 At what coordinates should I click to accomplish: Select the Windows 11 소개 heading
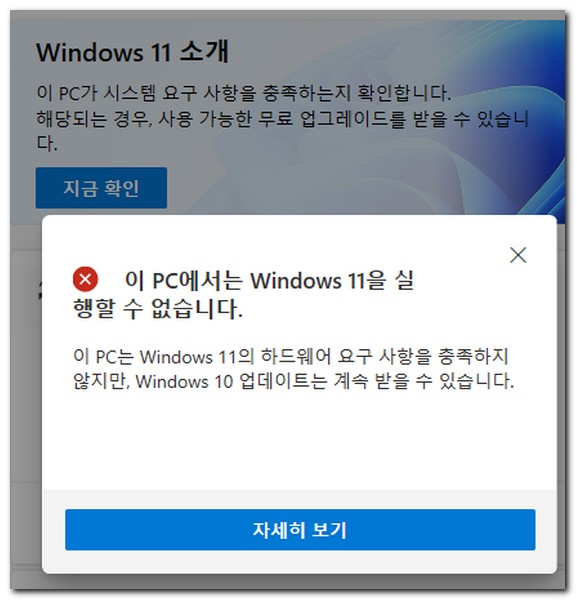click(132, 52)
